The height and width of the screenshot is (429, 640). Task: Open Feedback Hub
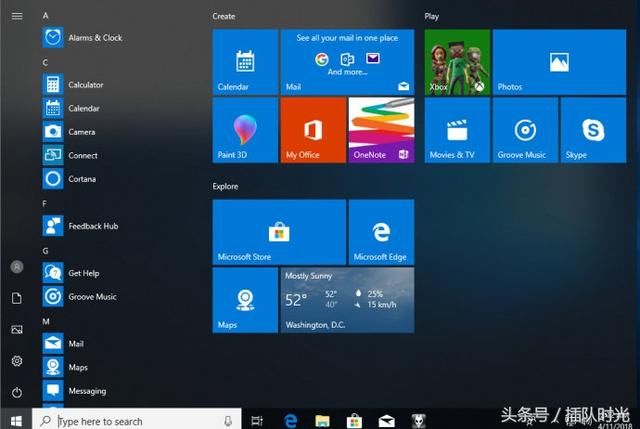coord(81,226)
